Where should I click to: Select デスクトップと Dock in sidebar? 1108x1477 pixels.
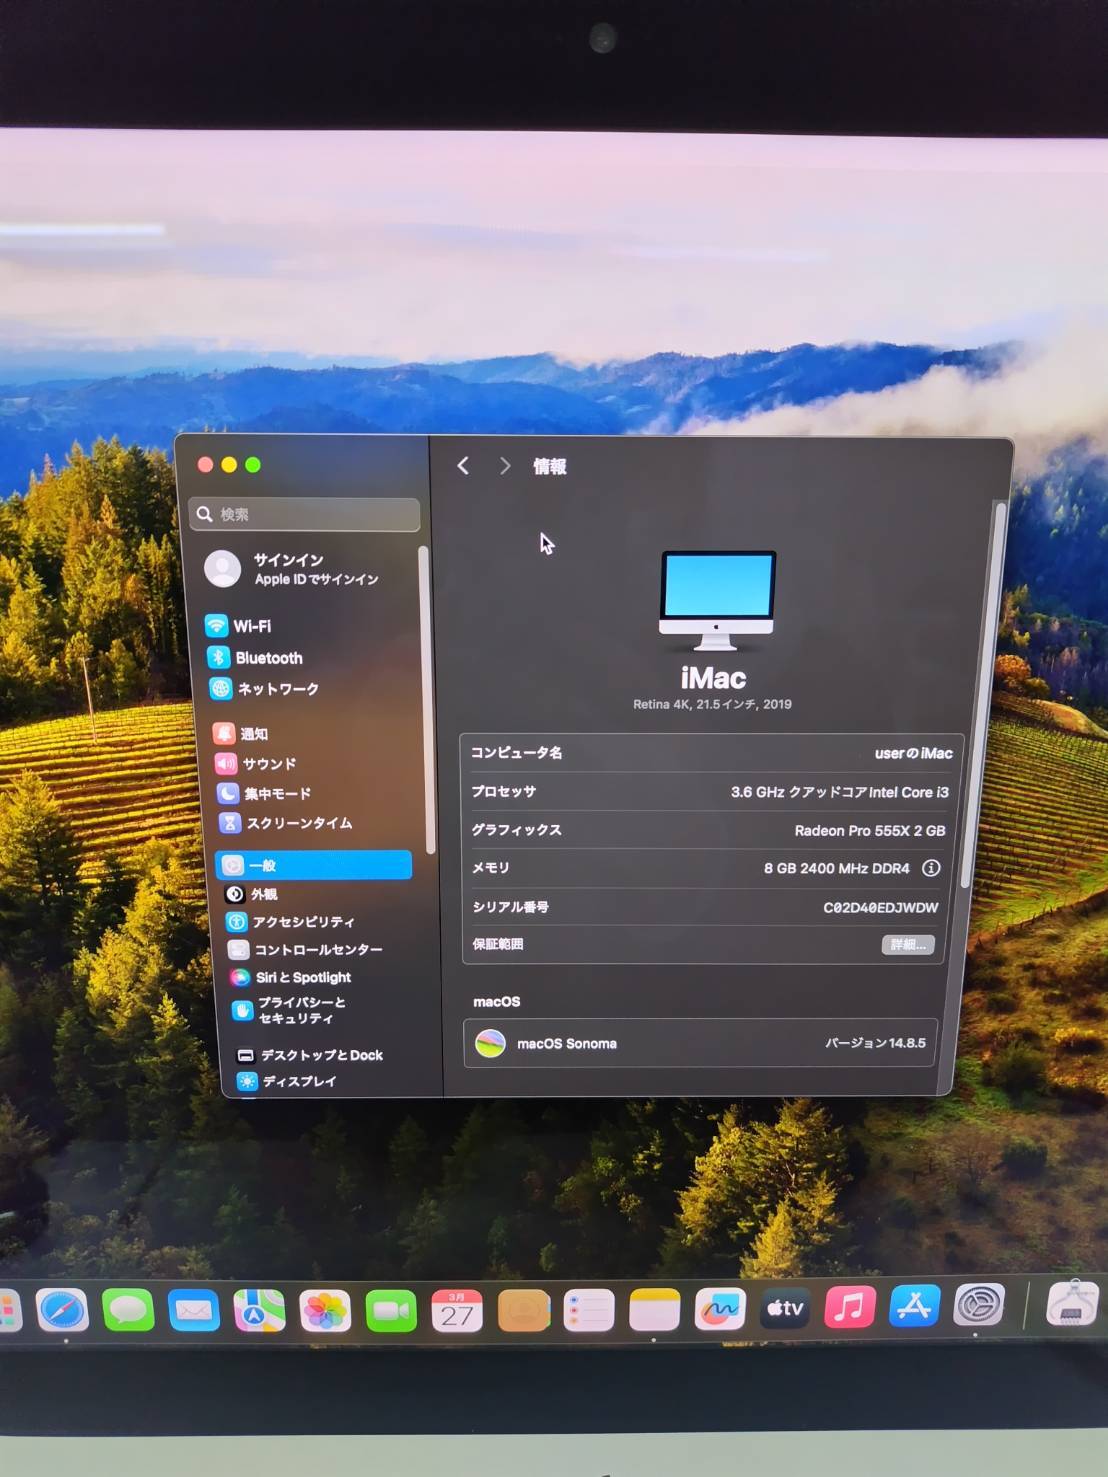tap(310, 1055)
